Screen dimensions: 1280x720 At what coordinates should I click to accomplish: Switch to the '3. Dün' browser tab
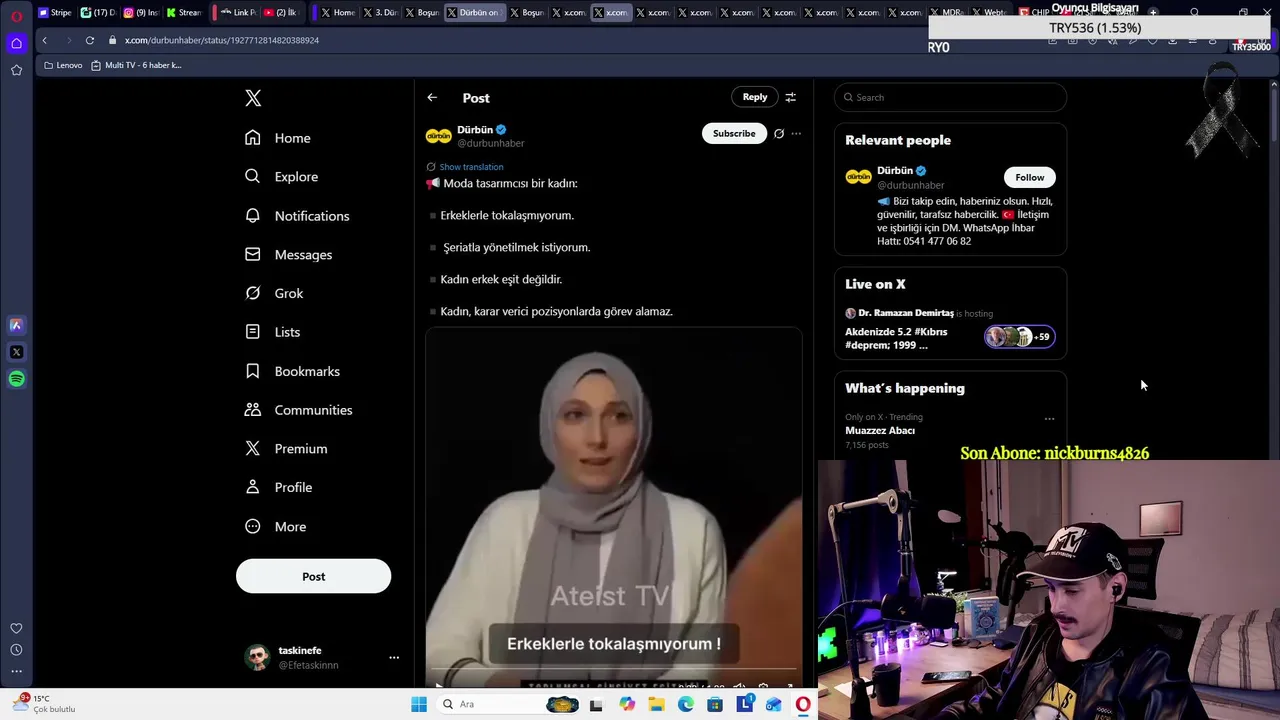click(x=380, y=13)
